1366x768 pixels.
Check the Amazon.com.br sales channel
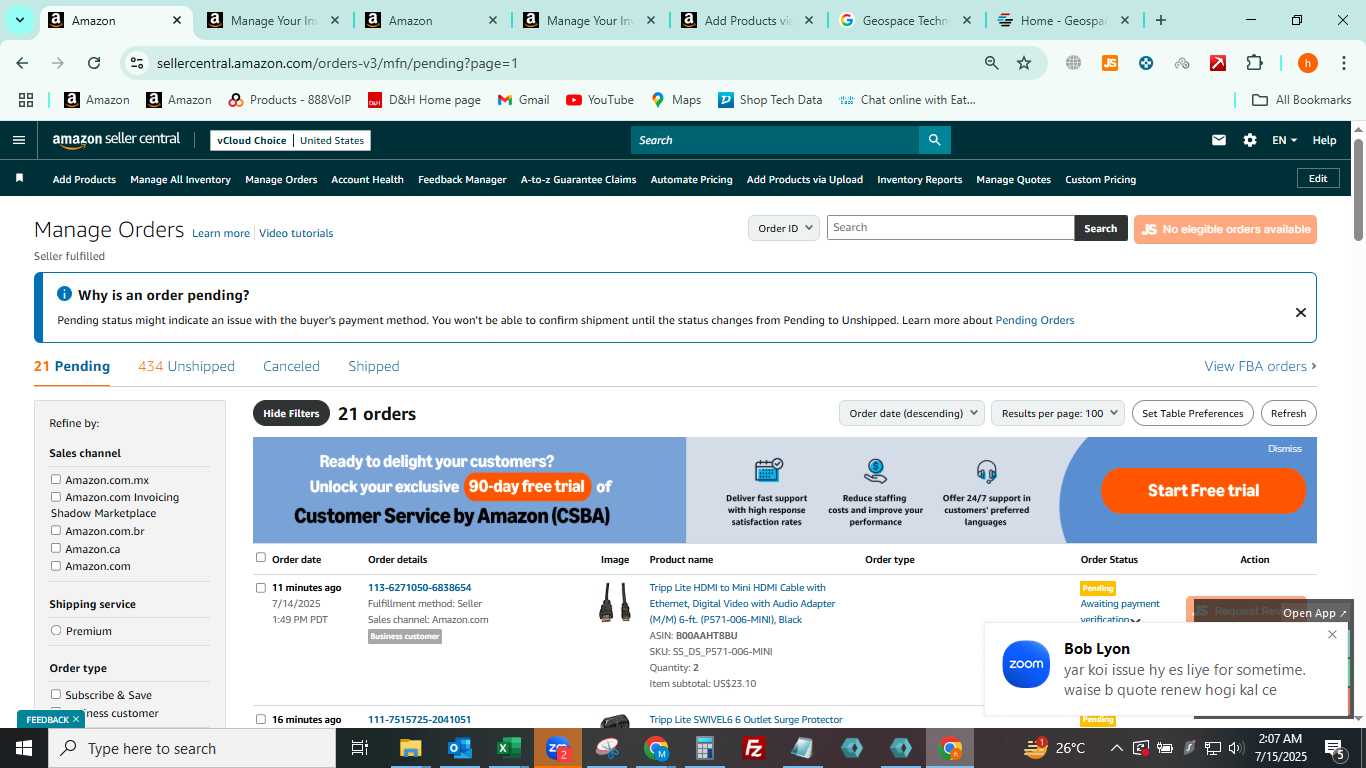pyautogui.click(x=56, y=531)
